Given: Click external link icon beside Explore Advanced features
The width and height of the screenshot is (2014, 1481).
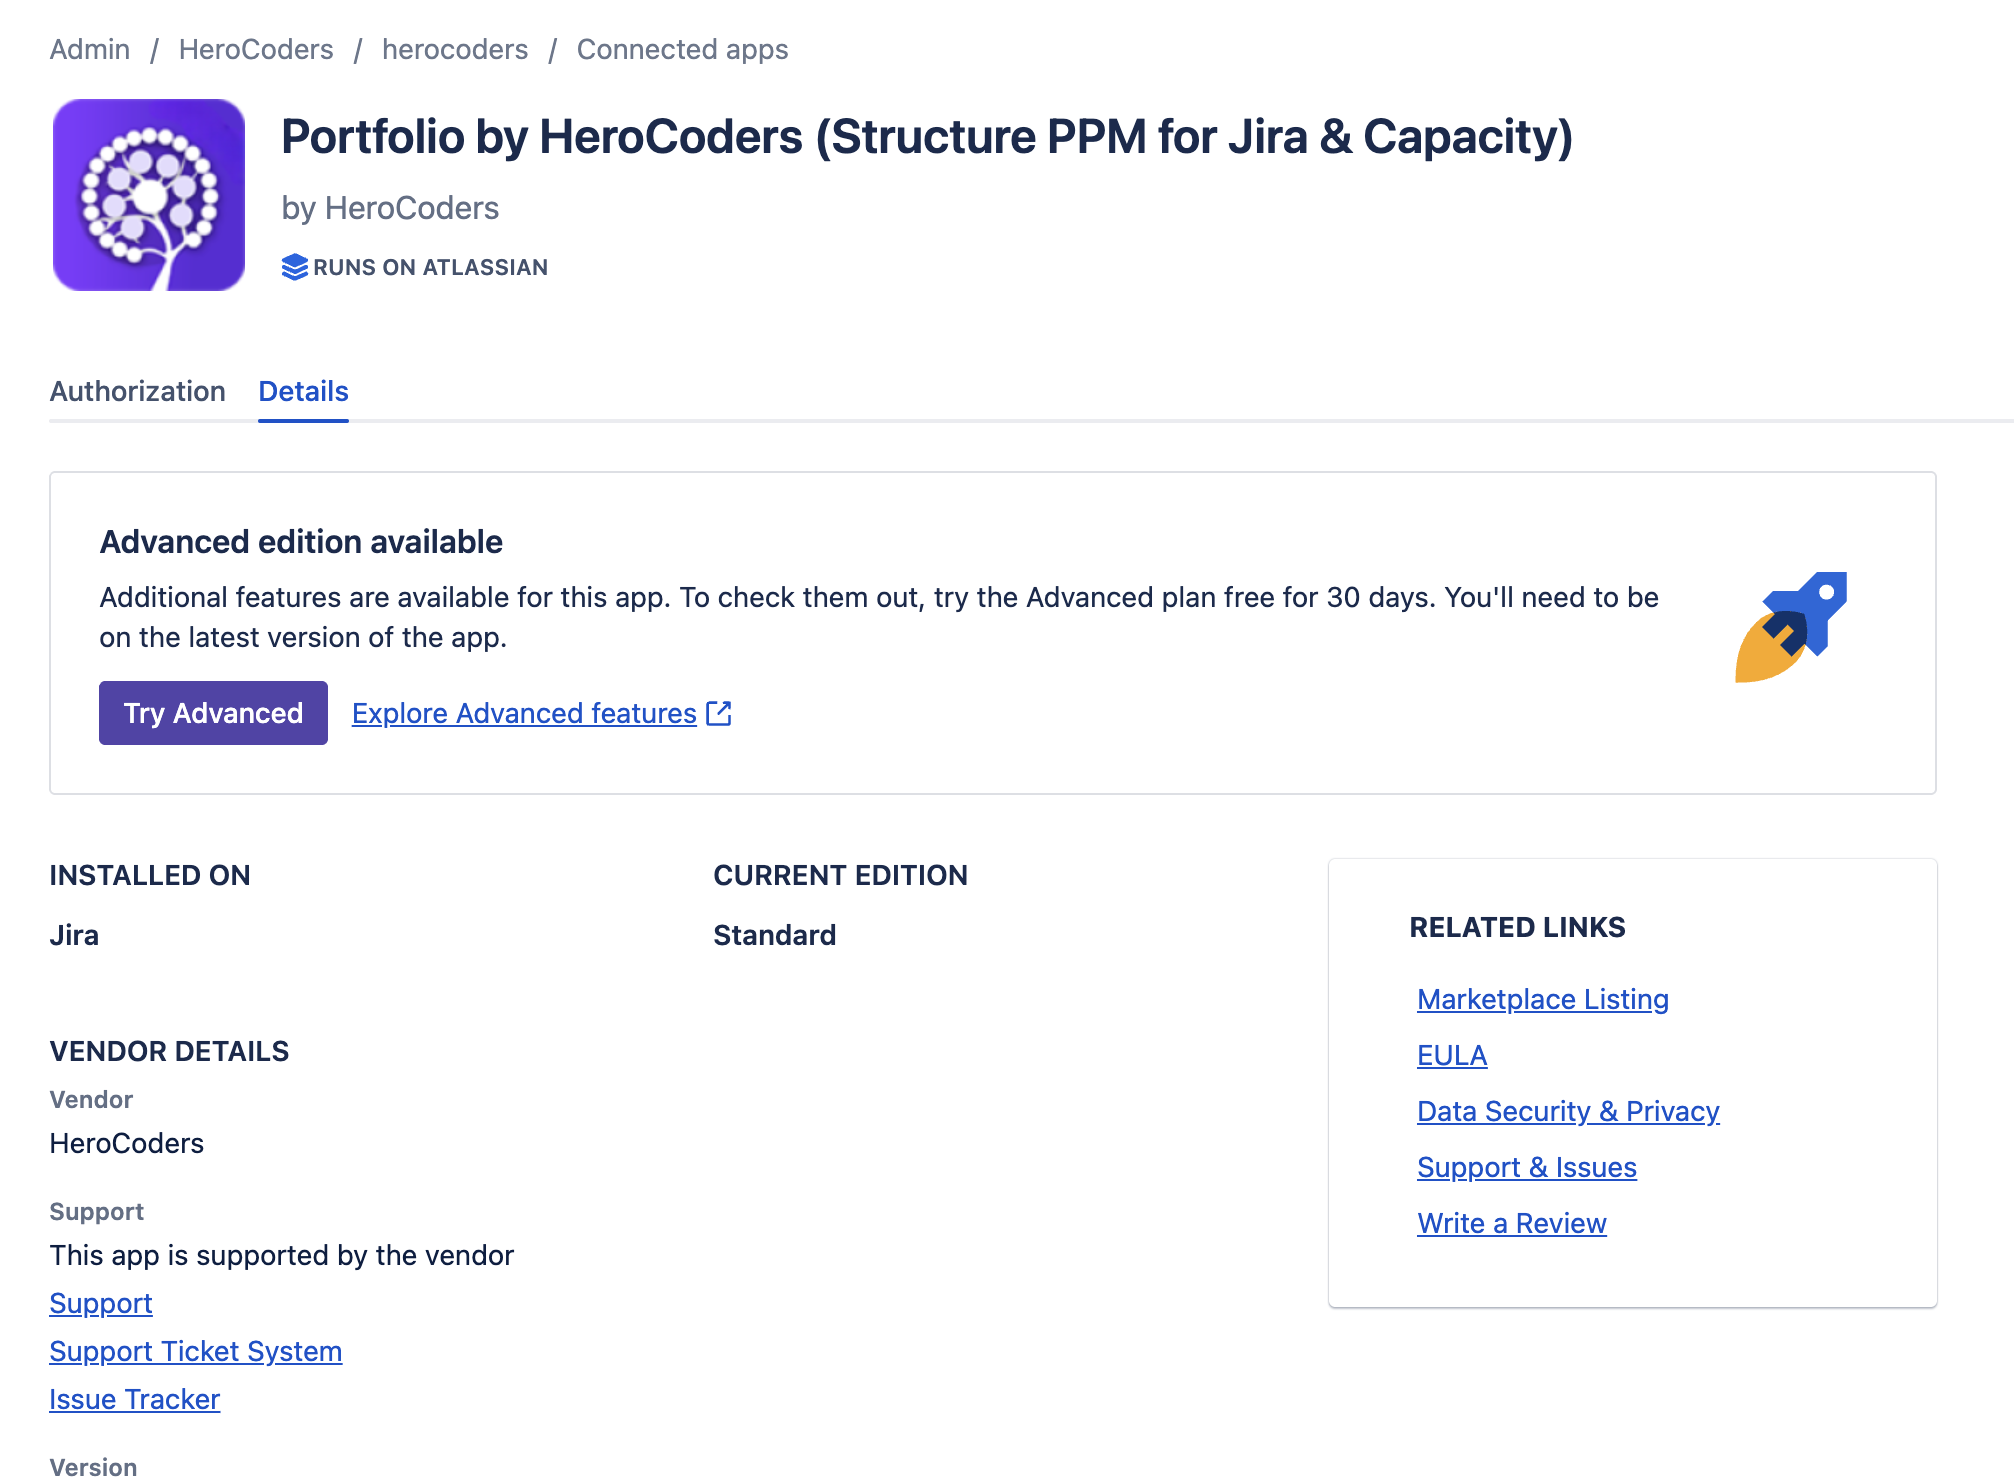Looking at the screenshot, I should (x=719, y=713).
